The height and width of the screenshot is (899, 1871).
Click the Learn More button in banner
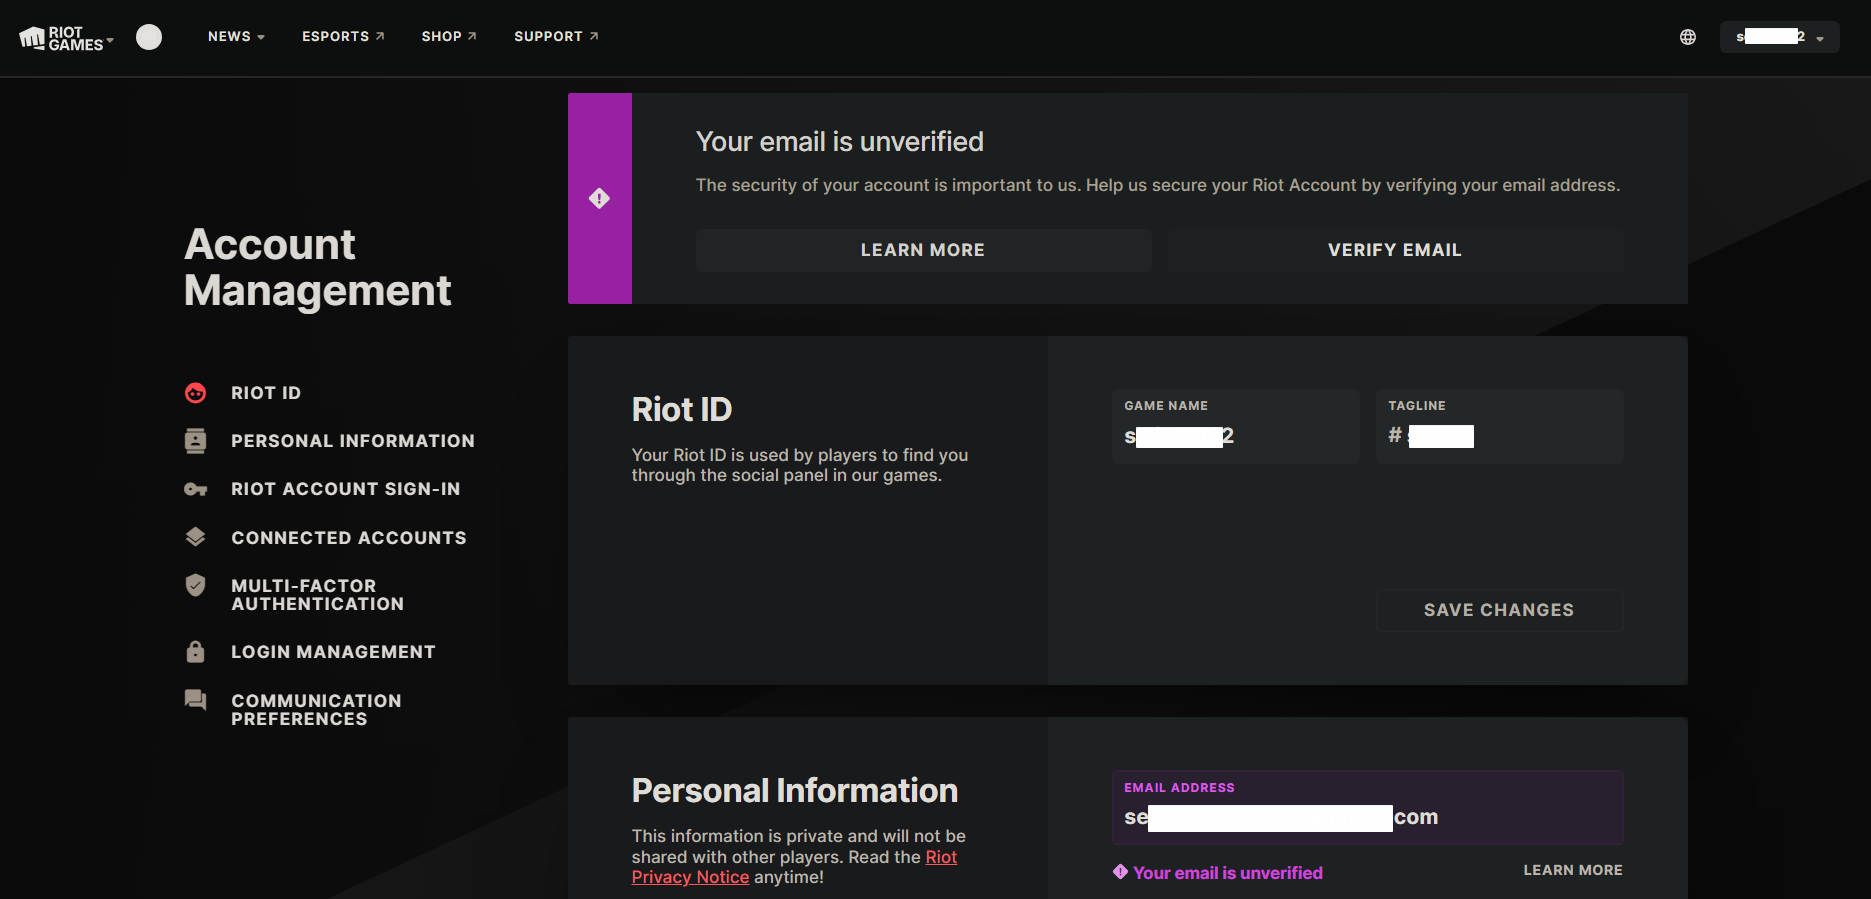point(923,250)
